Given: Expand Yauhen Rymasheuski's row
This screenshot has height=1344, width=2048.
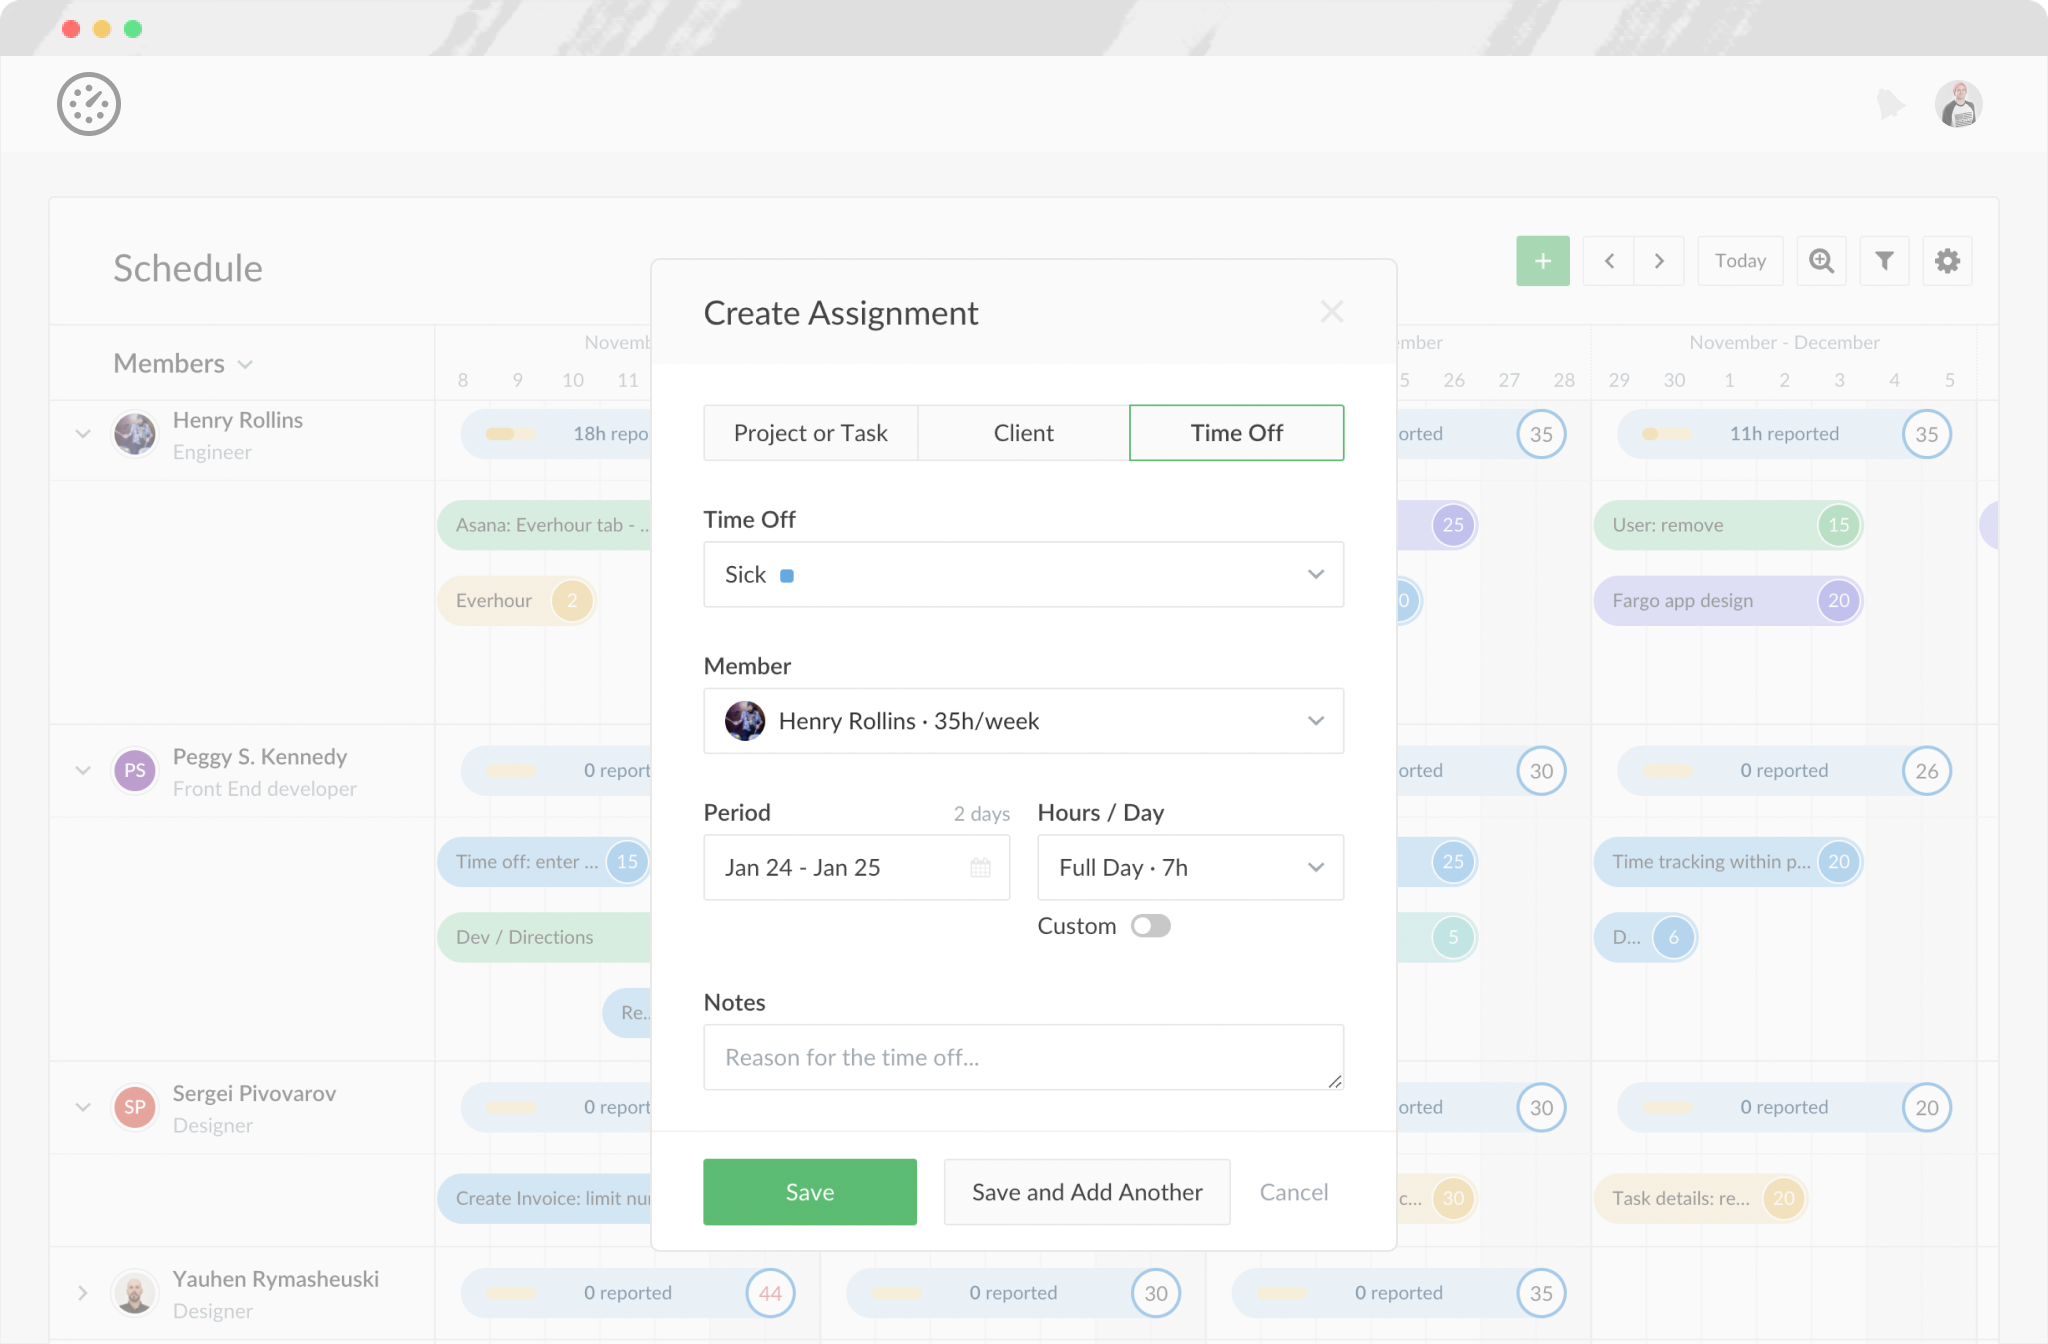Looking at the screenshot, I should [83, 1293].
